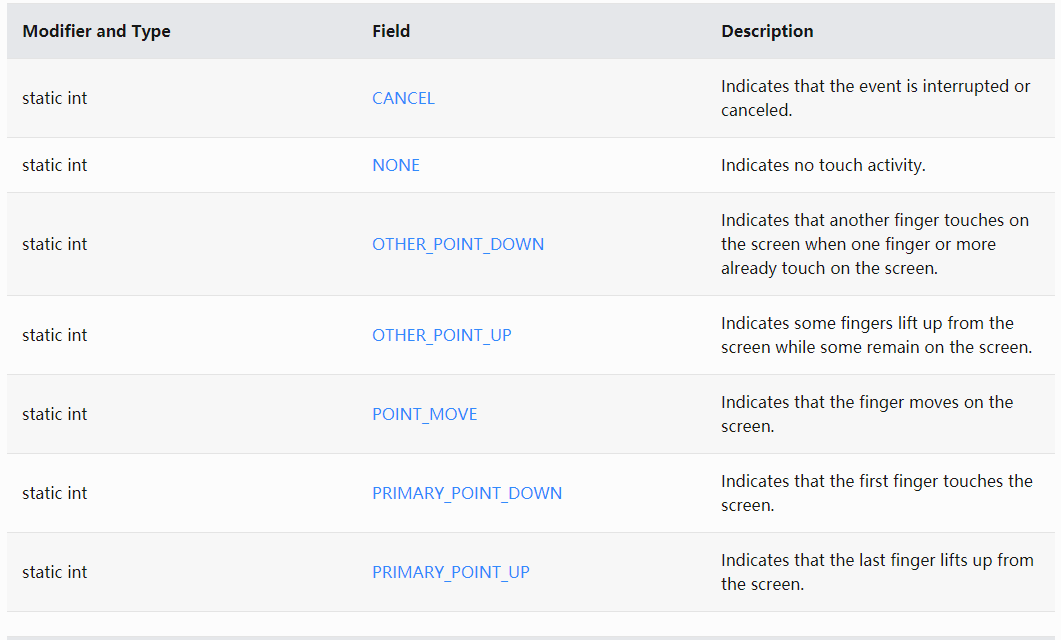Viewport: 1061px width, 640px height.
Task: Go to the PRIMARY_POINT_DOWN field link
Action: coord(467,493)
